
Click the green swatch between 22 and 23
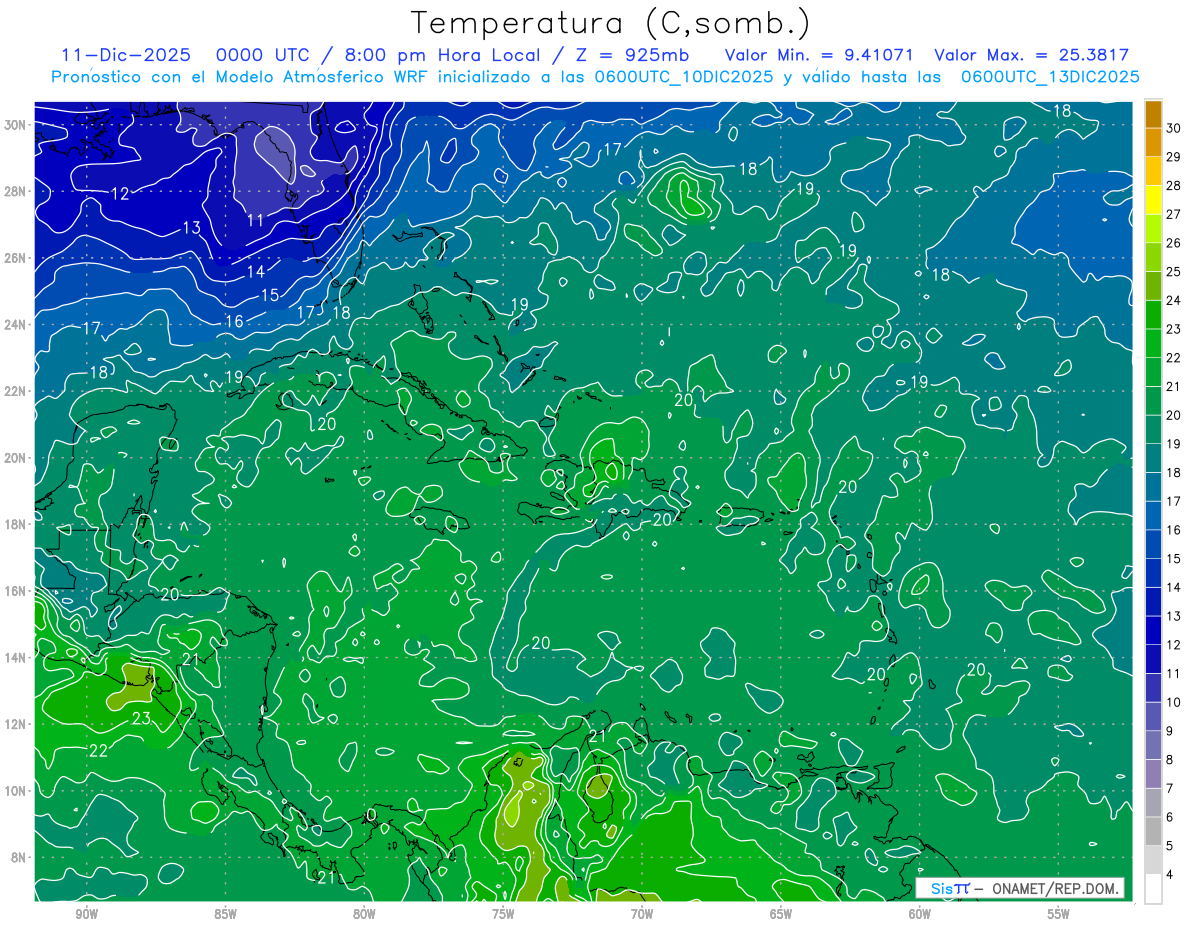point(1153,343)
